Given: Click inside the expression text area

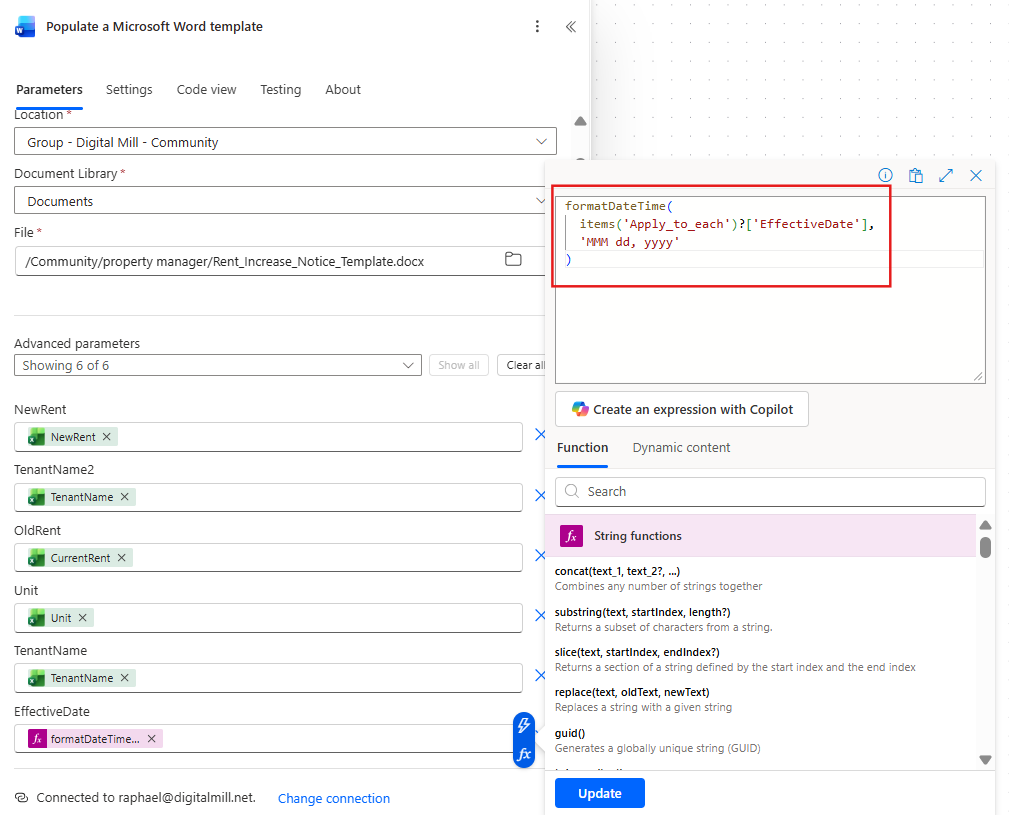Looking at the screenshot, I should 770,290.
